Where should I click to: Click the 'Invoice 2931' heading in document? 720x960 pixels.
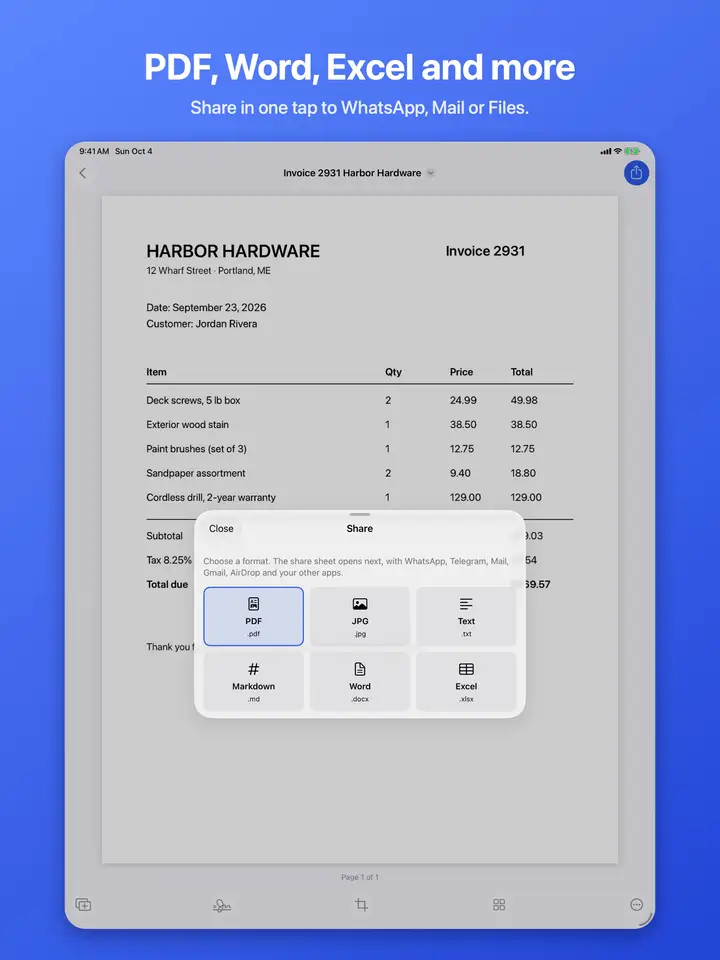coord(485,251)
